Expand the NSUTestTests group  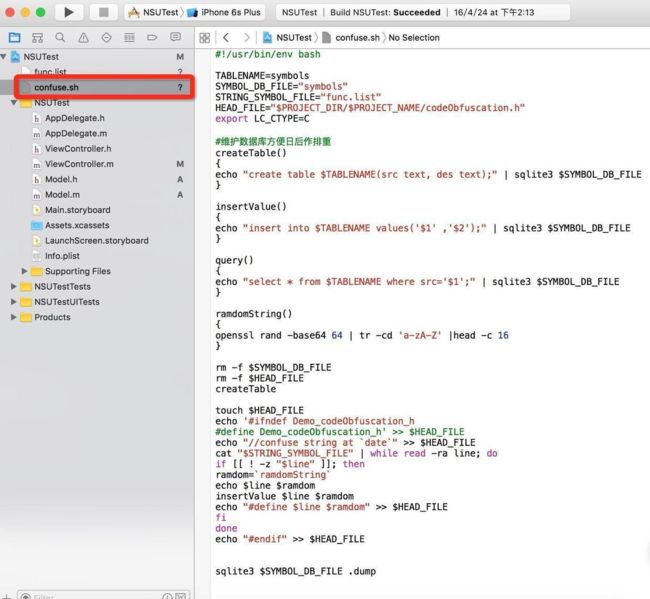point(13,286)
